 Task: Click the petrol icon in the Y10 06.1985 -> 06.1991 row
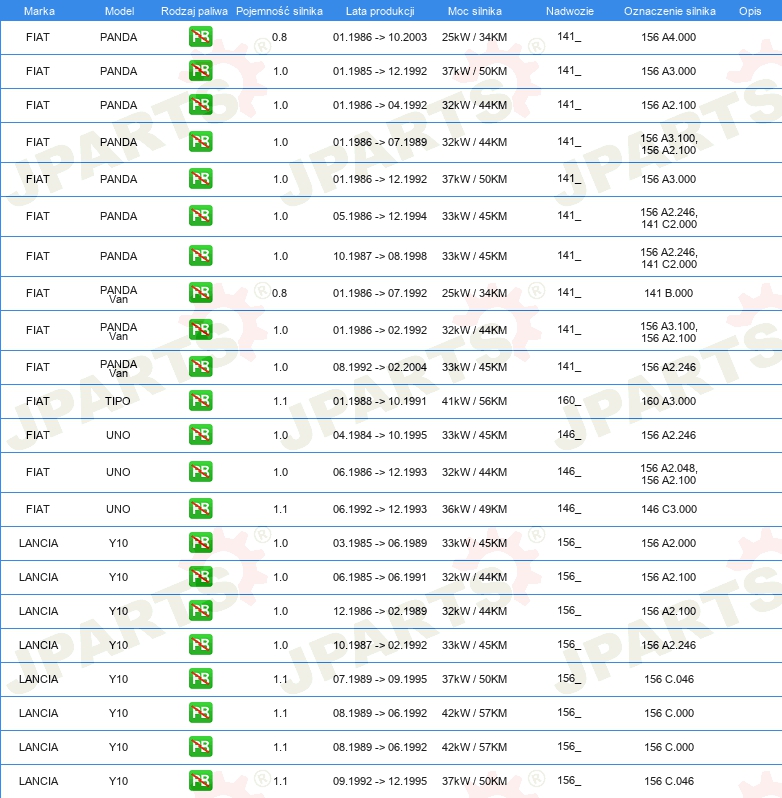pyautogui.click(x=200, y=577)
